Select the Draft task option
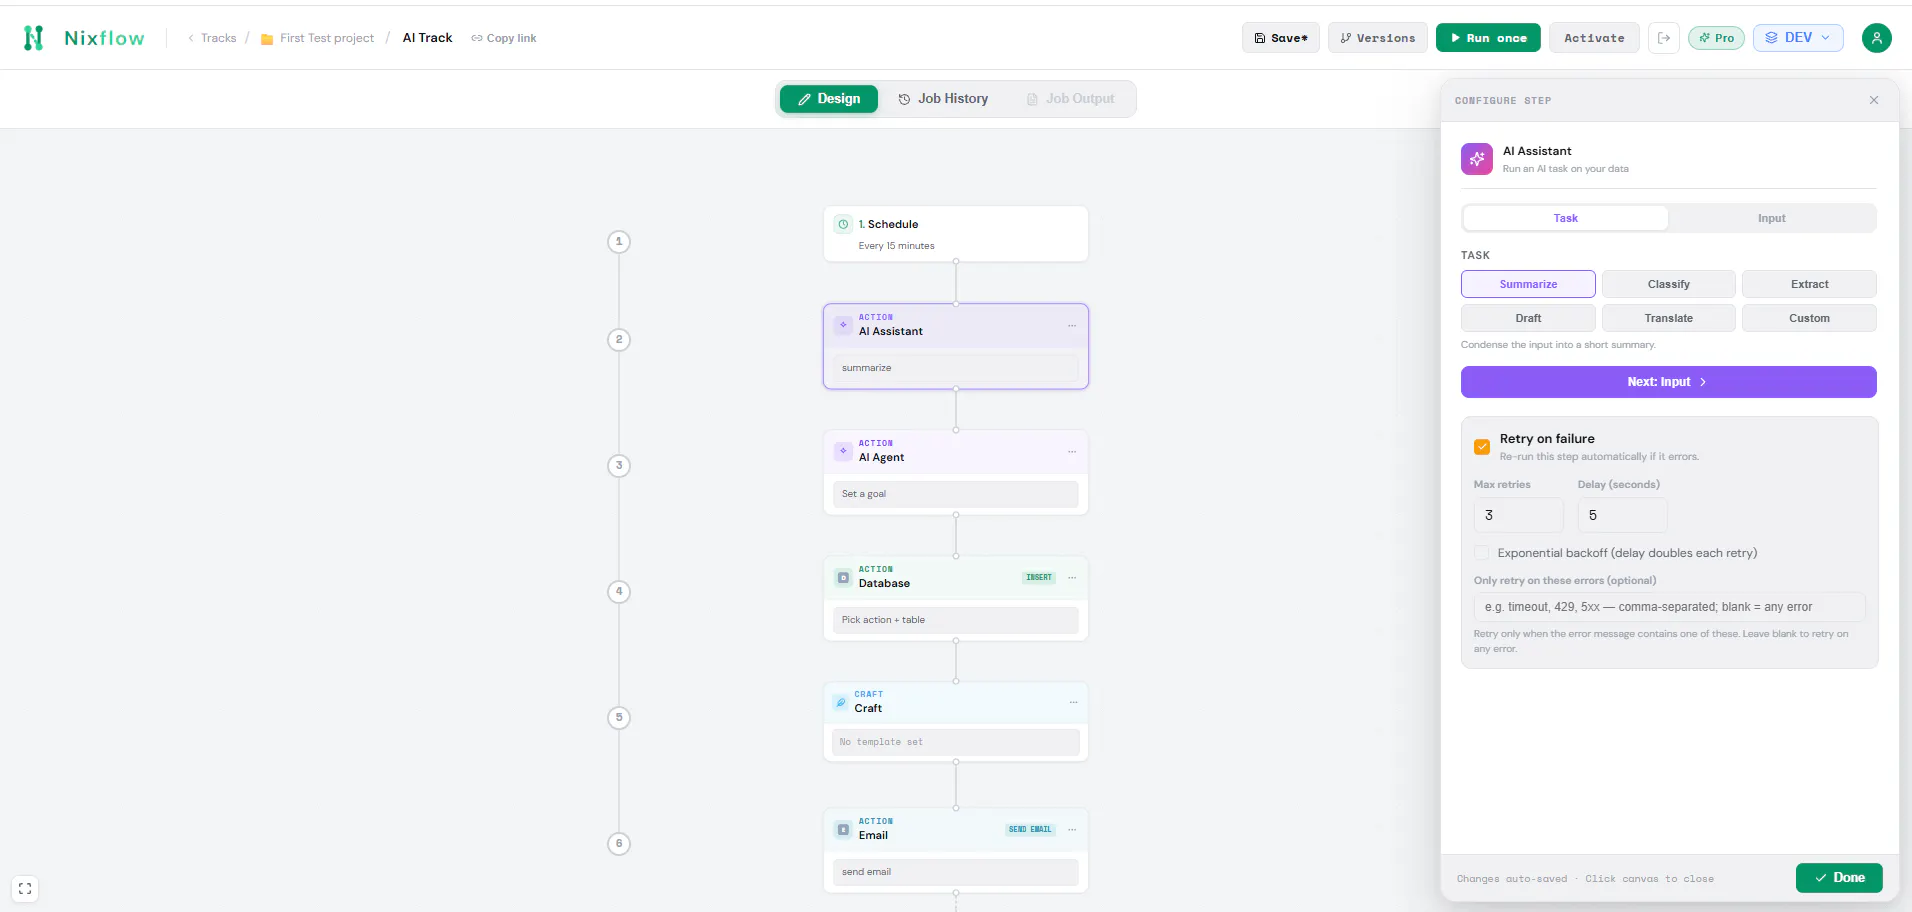The height and width of the screenshot is (912, 1912). click(1528, 318)
